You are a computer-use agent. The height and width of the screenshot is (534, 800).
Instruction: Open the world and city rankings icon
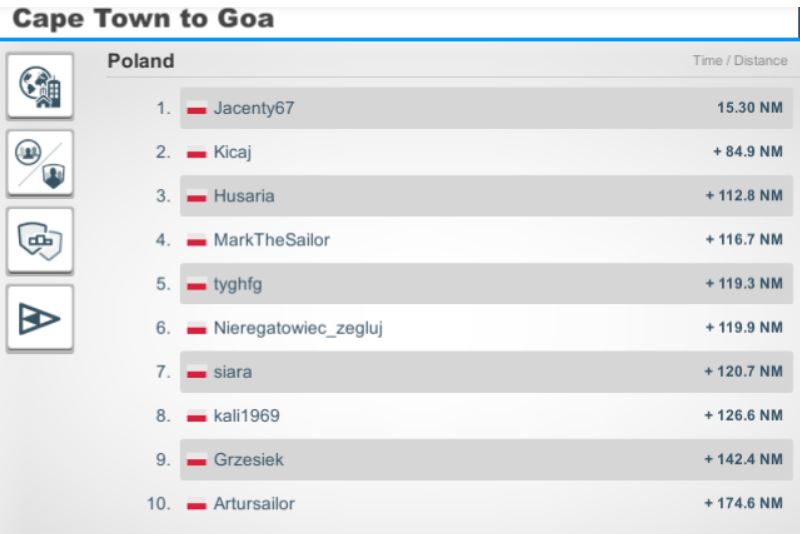(40, 86)
